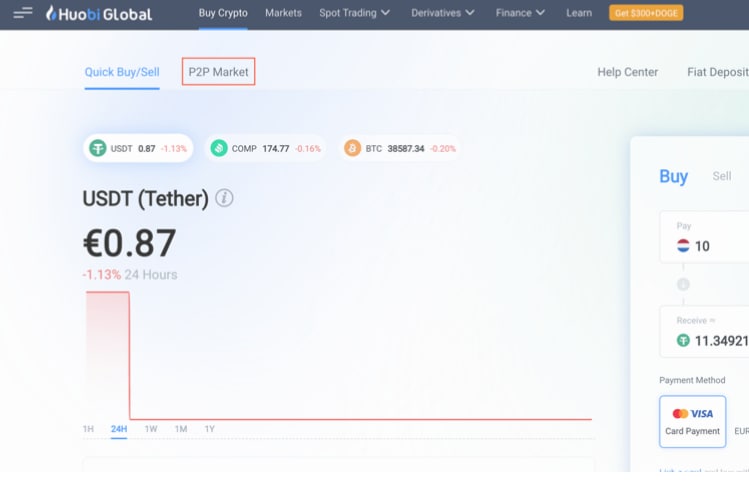The image size is (749, 482).
Task: Select the Sell tab
Action: [x=722, y=176]
